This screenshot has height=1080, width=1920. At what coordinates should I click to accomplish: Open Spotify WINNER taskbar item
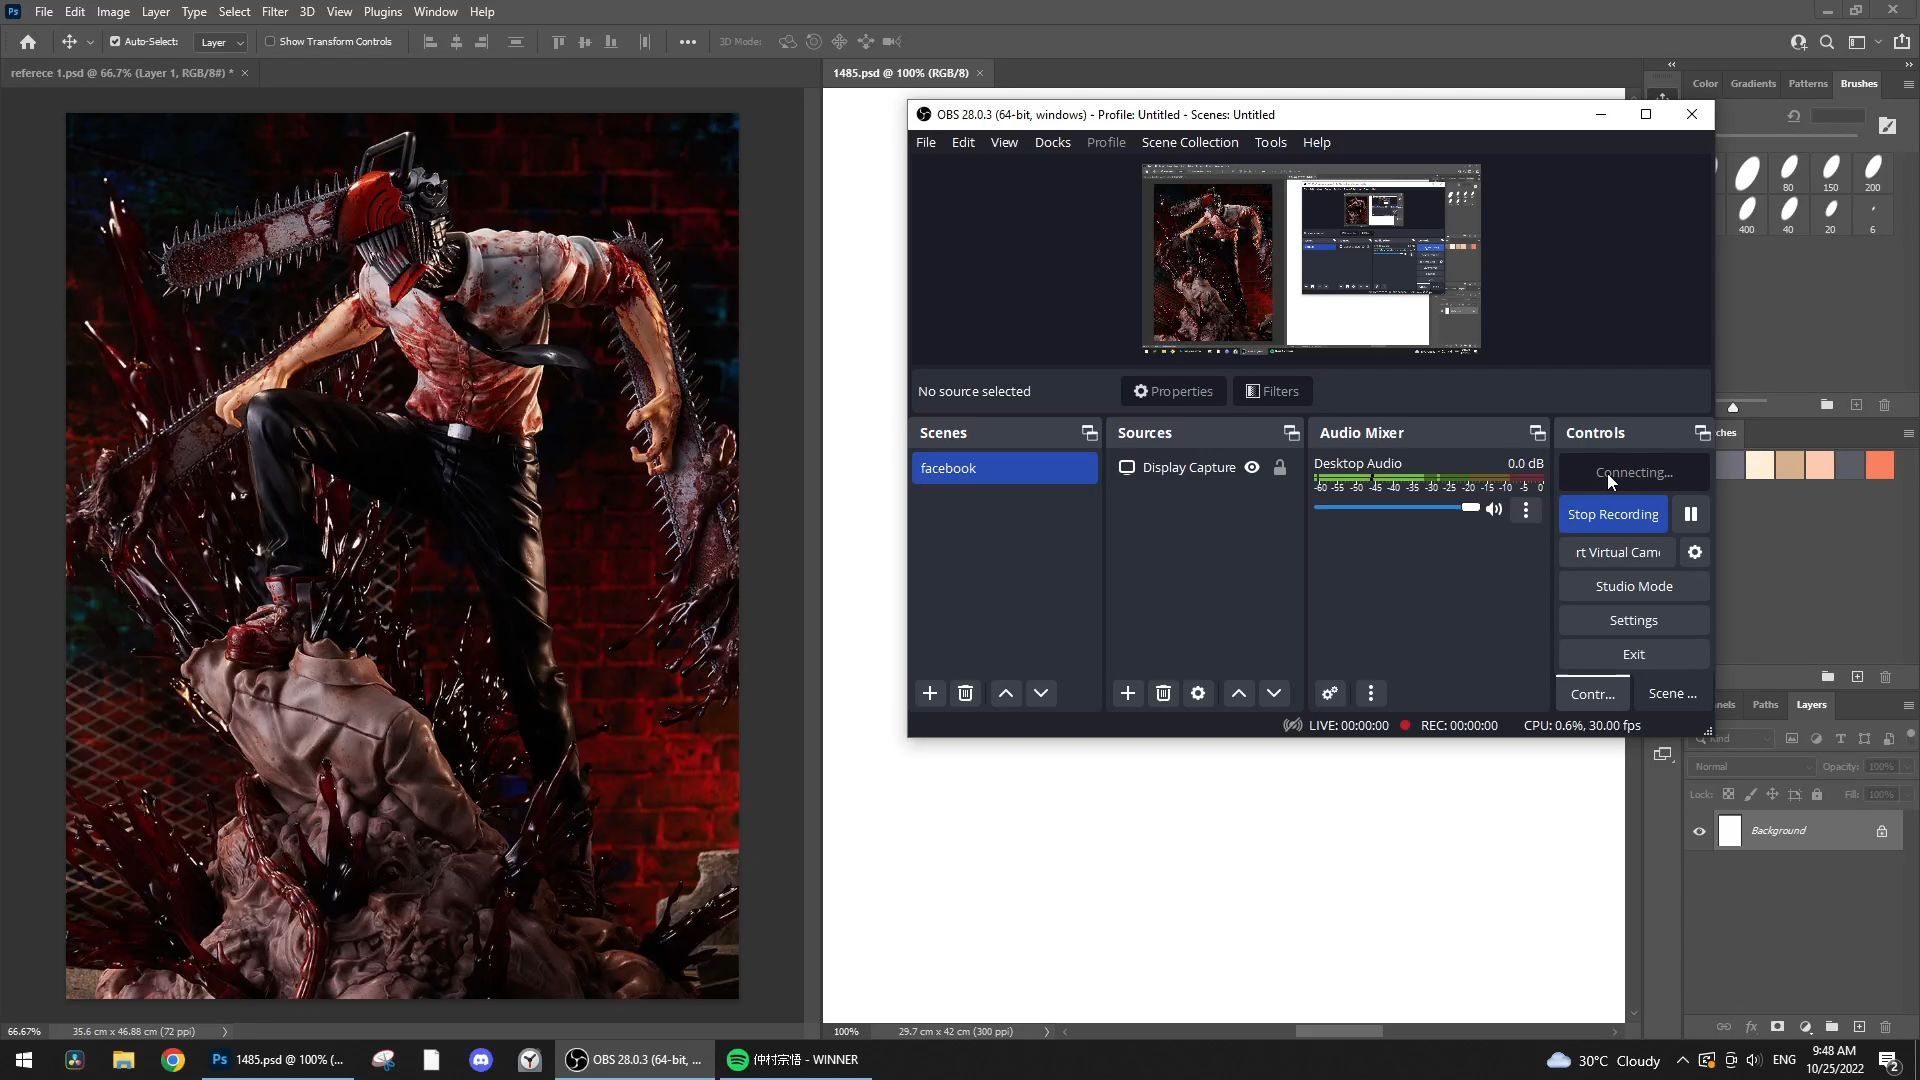click(x=794, y=1060)
